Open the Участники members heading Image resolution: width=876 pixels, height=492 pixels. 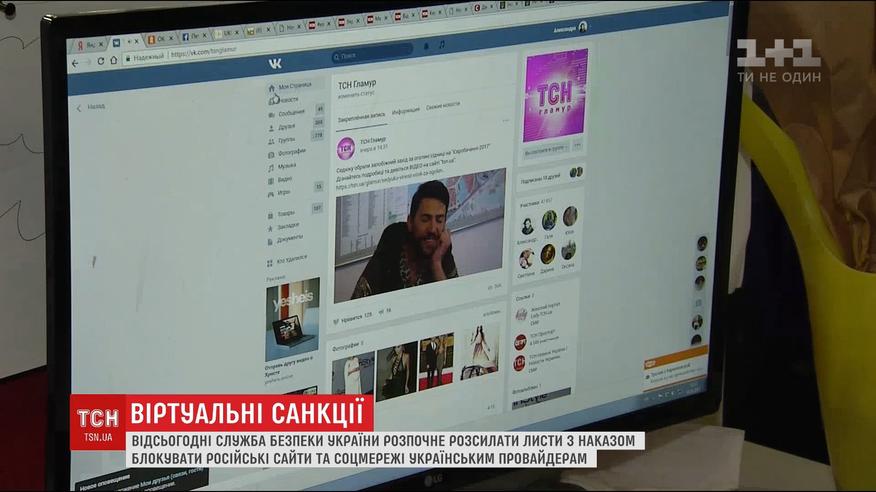tap(535, 202)
